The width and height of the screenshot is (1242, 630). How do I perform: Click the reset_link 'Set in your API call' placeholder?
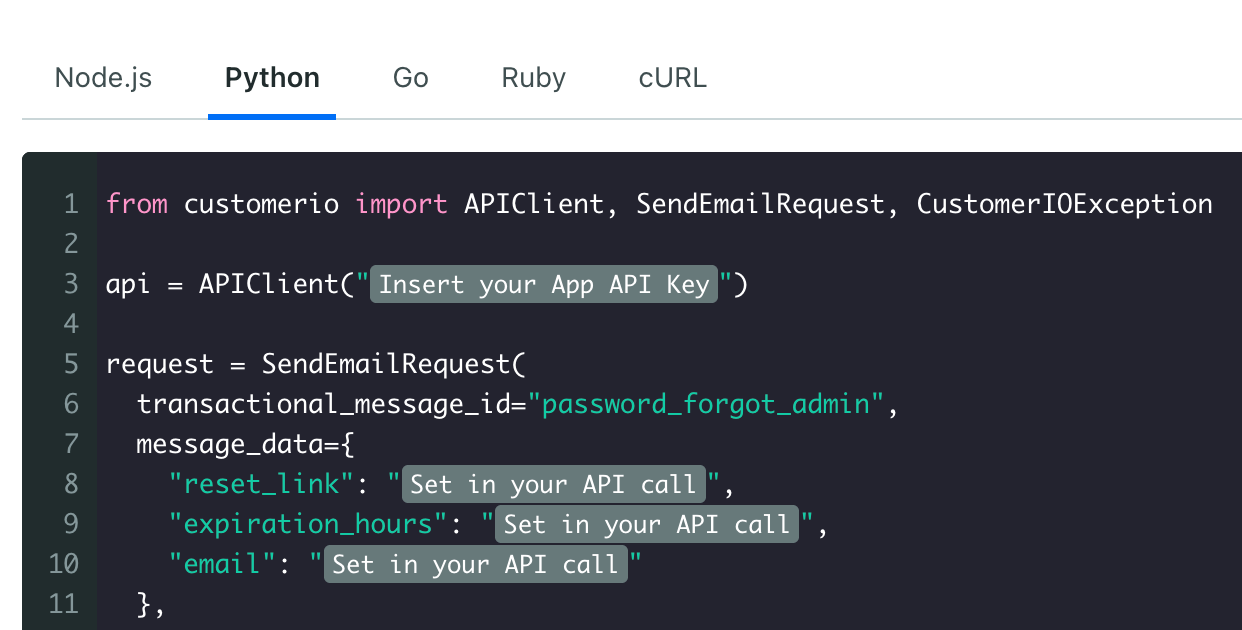[x=553, y=485]
